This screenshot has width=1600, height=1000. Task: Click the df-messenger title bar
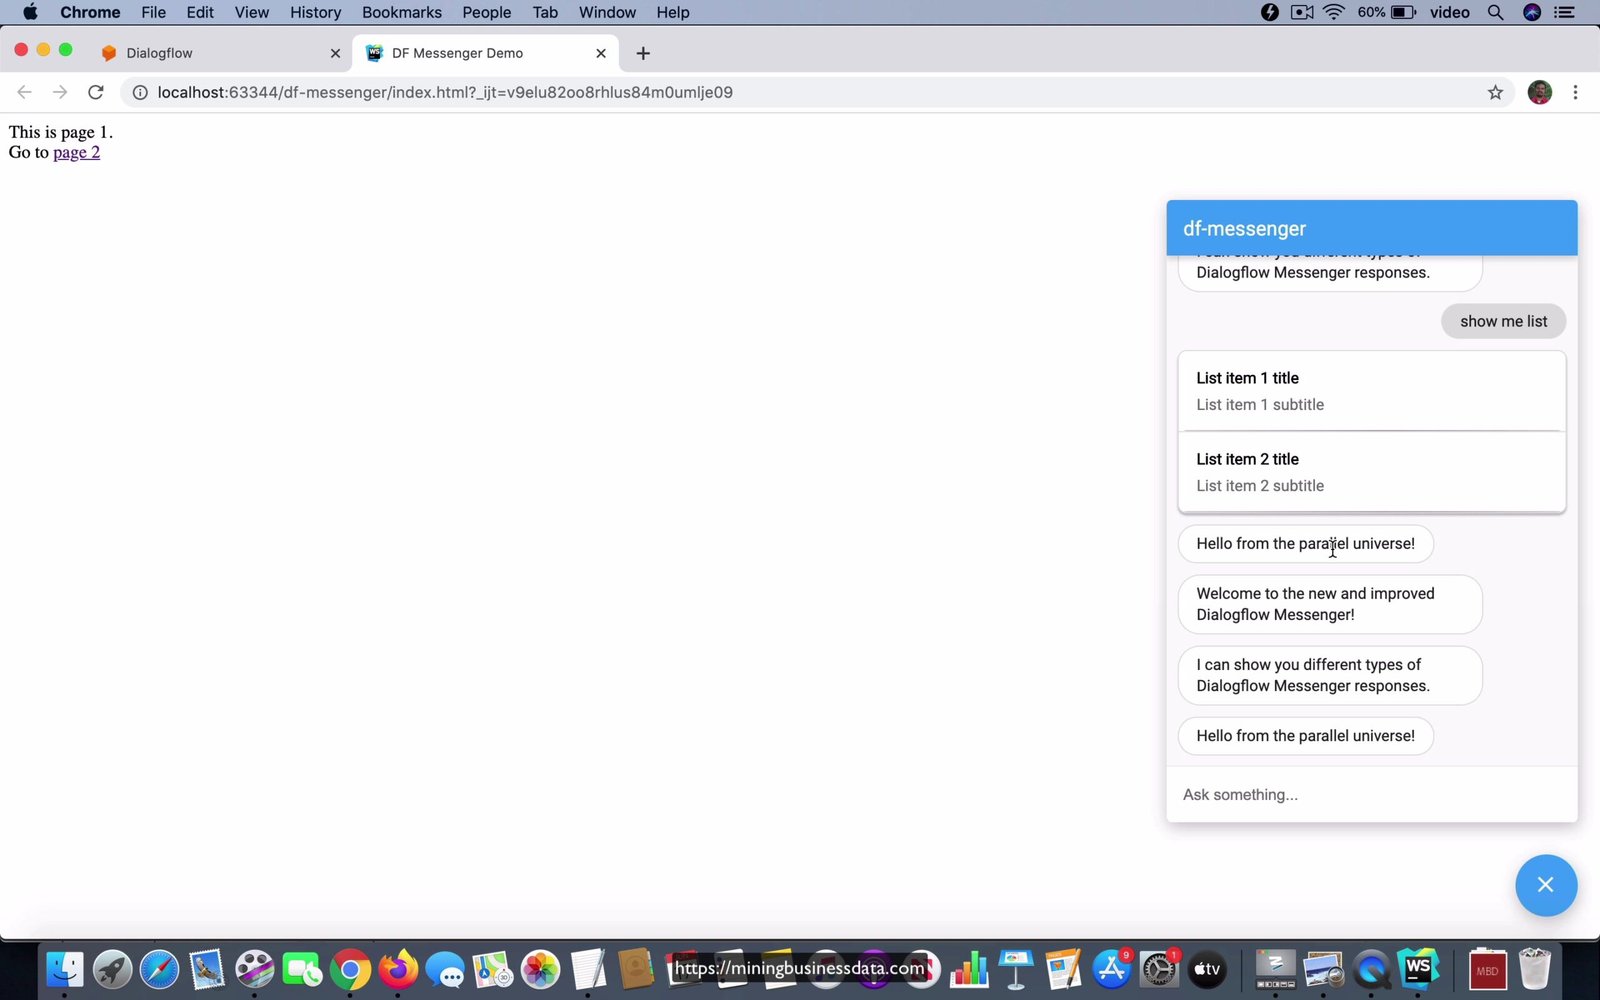1371,228
